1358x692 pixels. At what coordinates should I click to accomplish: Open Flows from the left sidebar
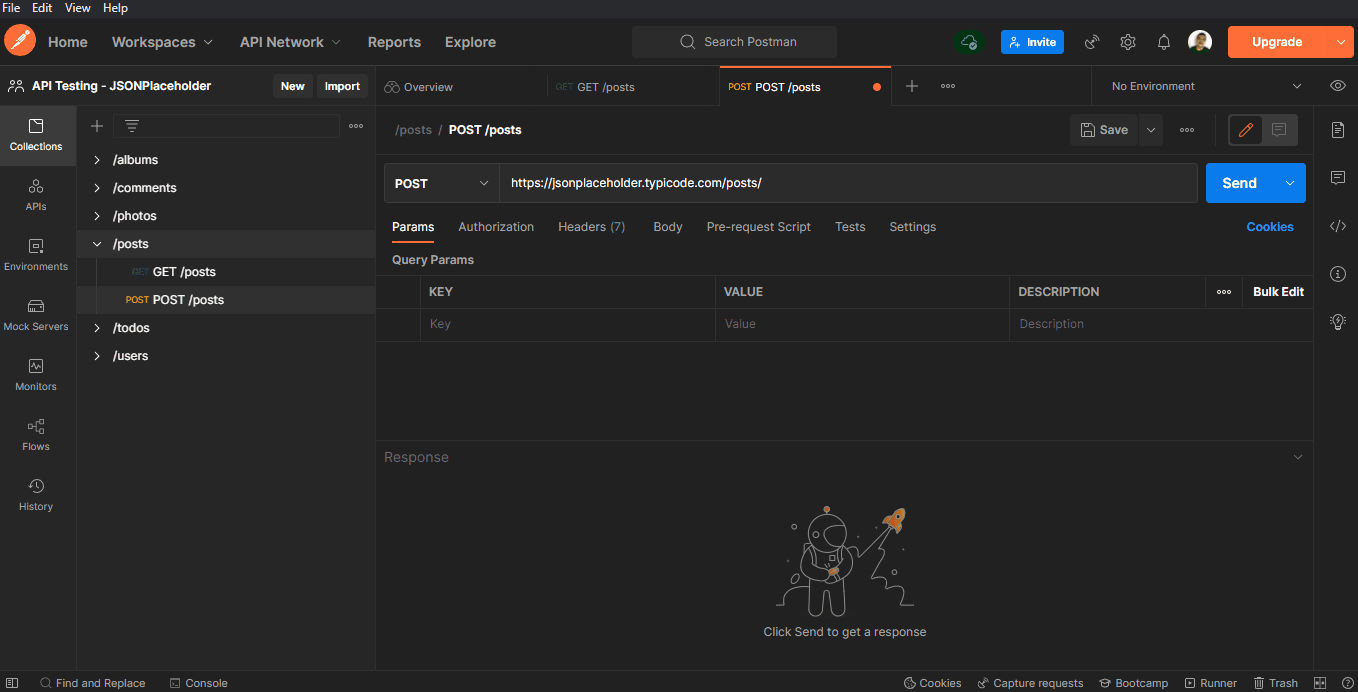(x=36, y=434)
